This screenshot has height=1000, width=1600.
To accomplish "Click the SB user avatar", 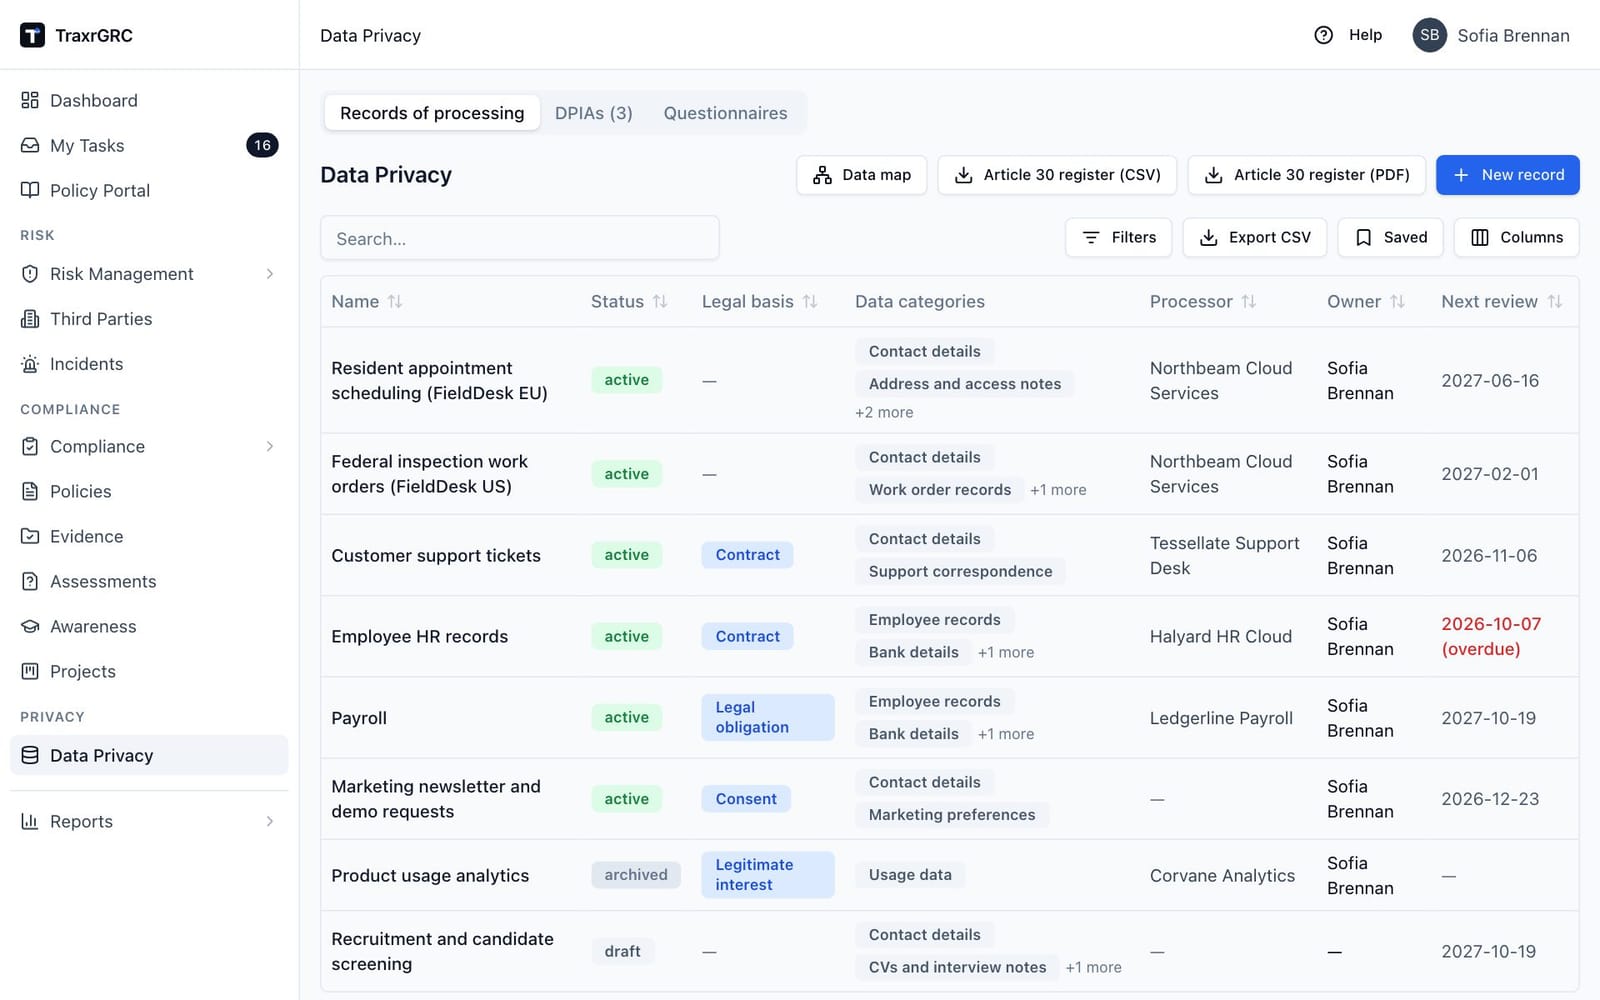I will coord(1429,35).
